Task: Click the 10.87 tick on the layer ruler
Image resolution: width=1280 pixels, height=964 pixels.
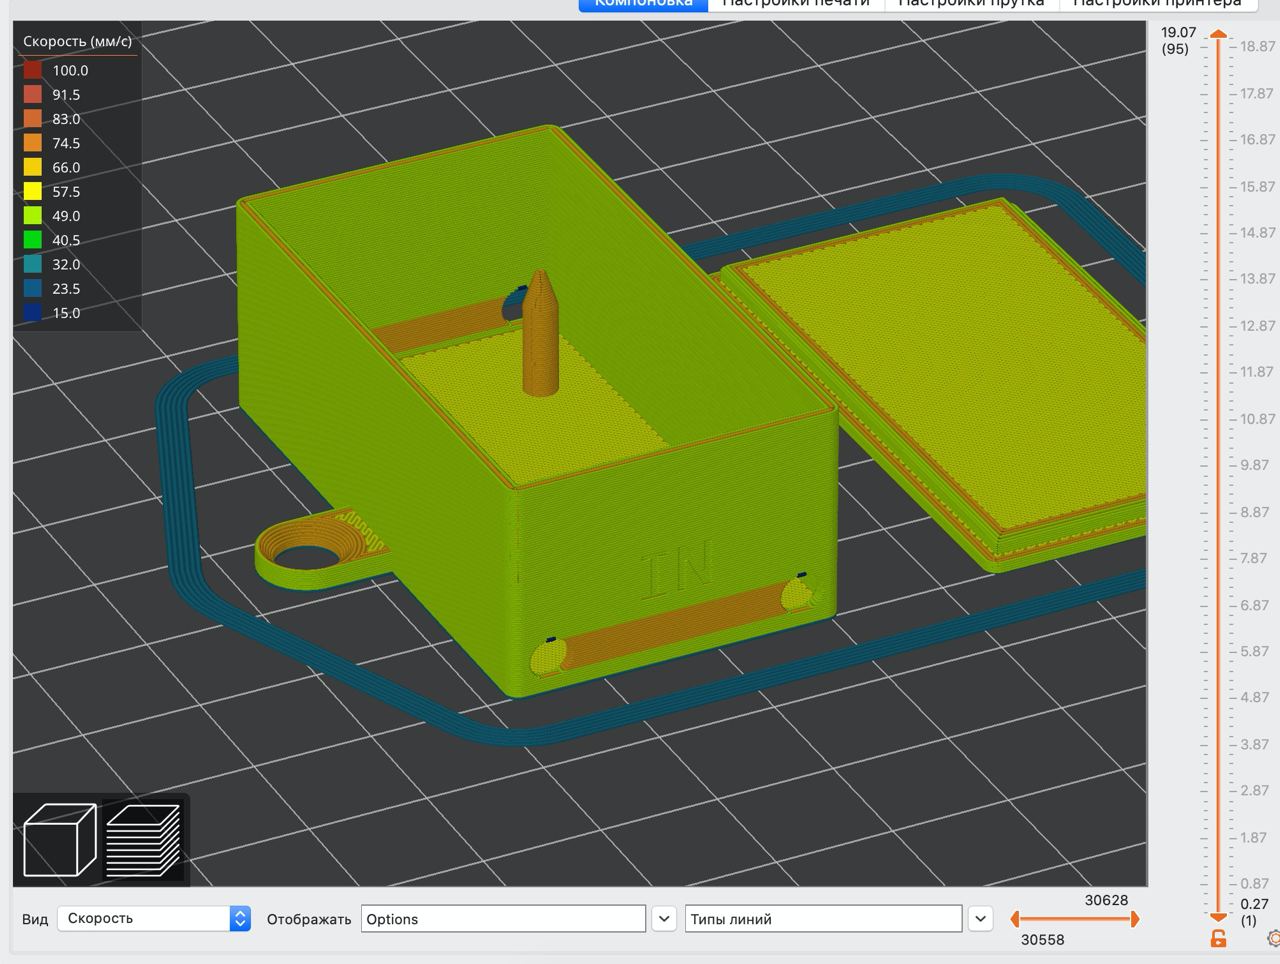Action: (x=1257, y=419)
